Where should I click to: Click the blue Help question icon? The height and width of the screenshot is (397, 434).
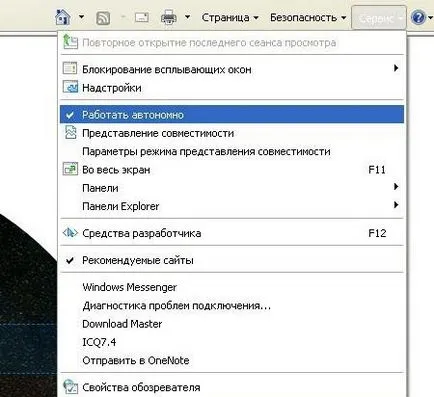418,18
